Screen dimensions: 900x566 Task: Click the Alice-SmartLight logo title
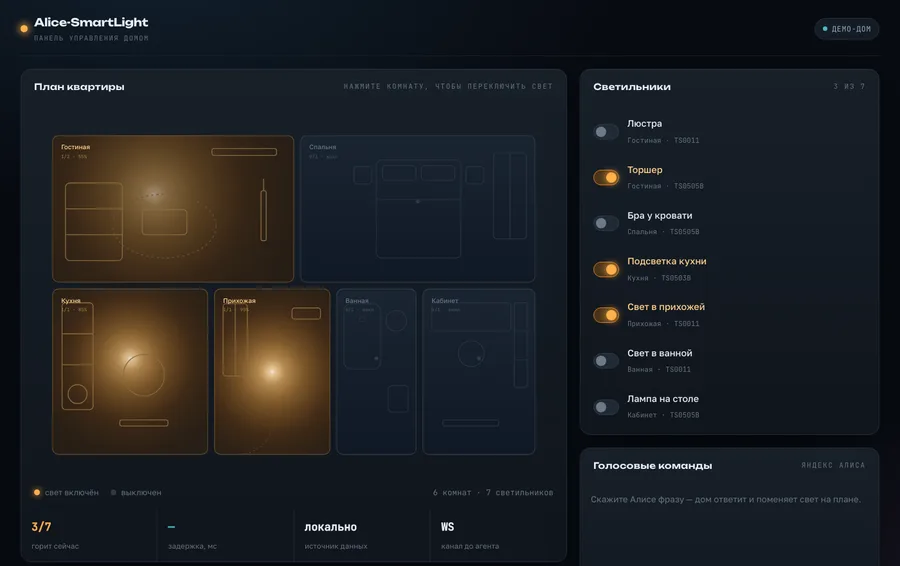(x=91, y=22)
